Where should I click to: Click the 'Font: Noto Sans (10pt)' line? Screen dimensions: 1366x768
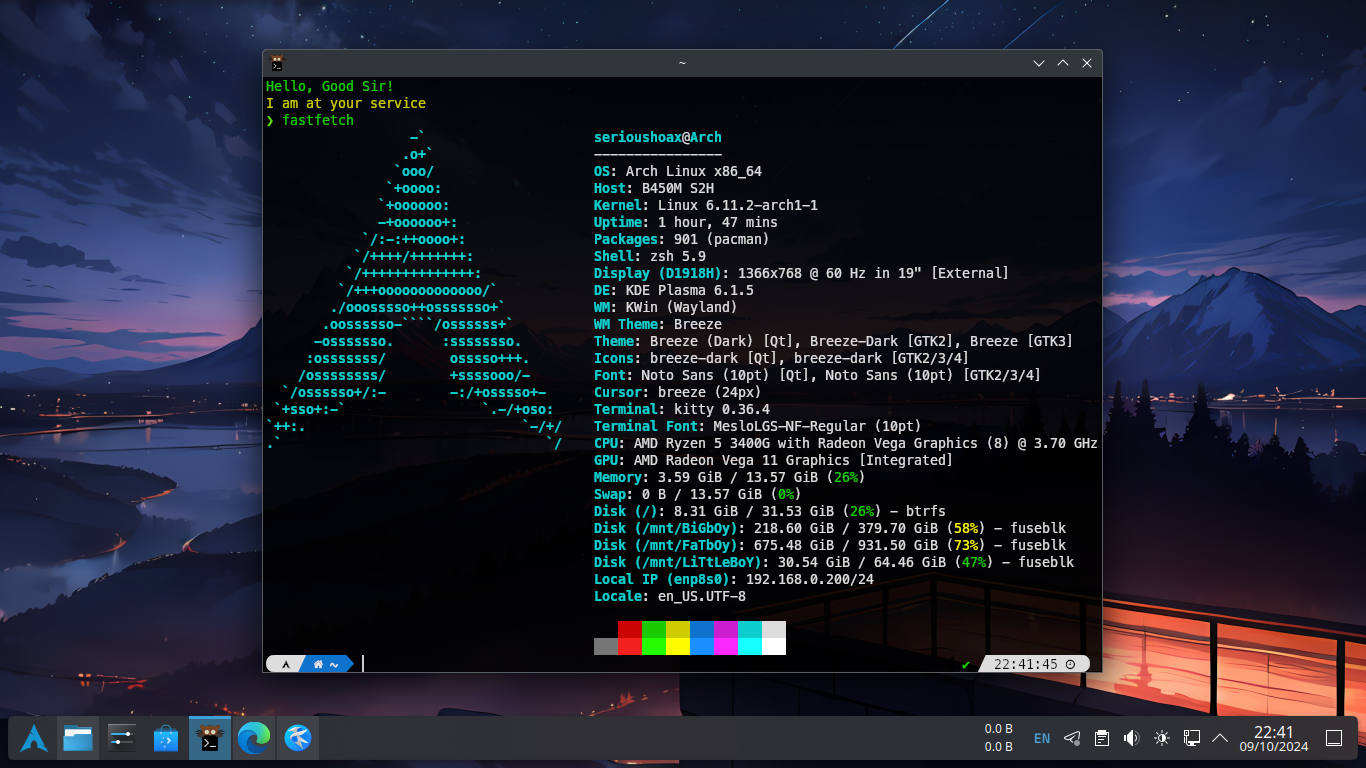click(818, 375)
